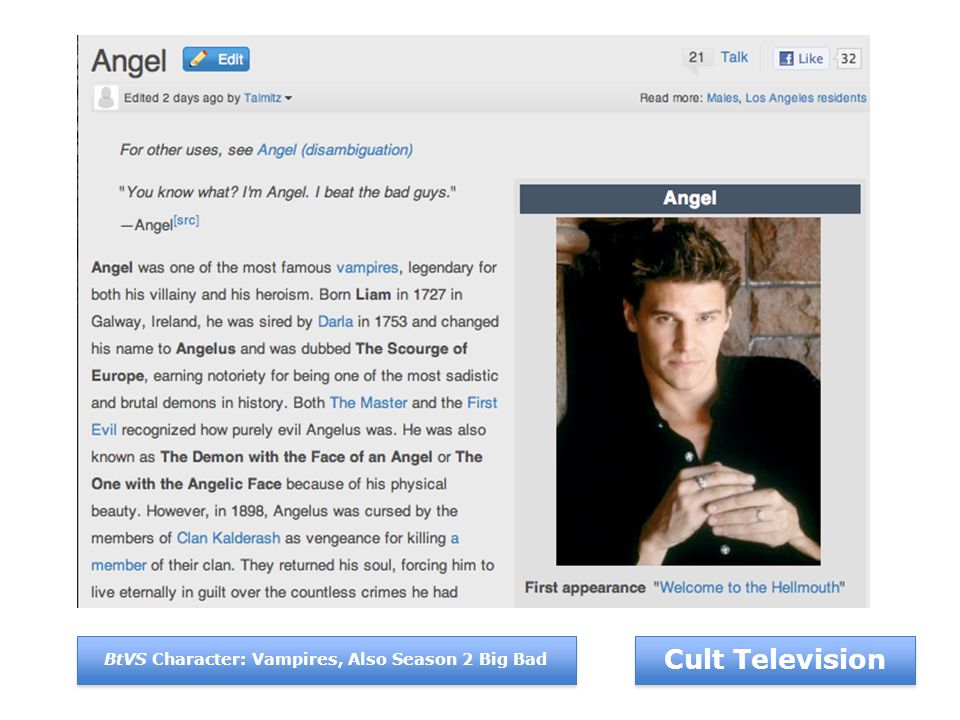Screen dimensions: 960x720
Task: Click the [src] quote source reference
Action: [x=186, y=220]
